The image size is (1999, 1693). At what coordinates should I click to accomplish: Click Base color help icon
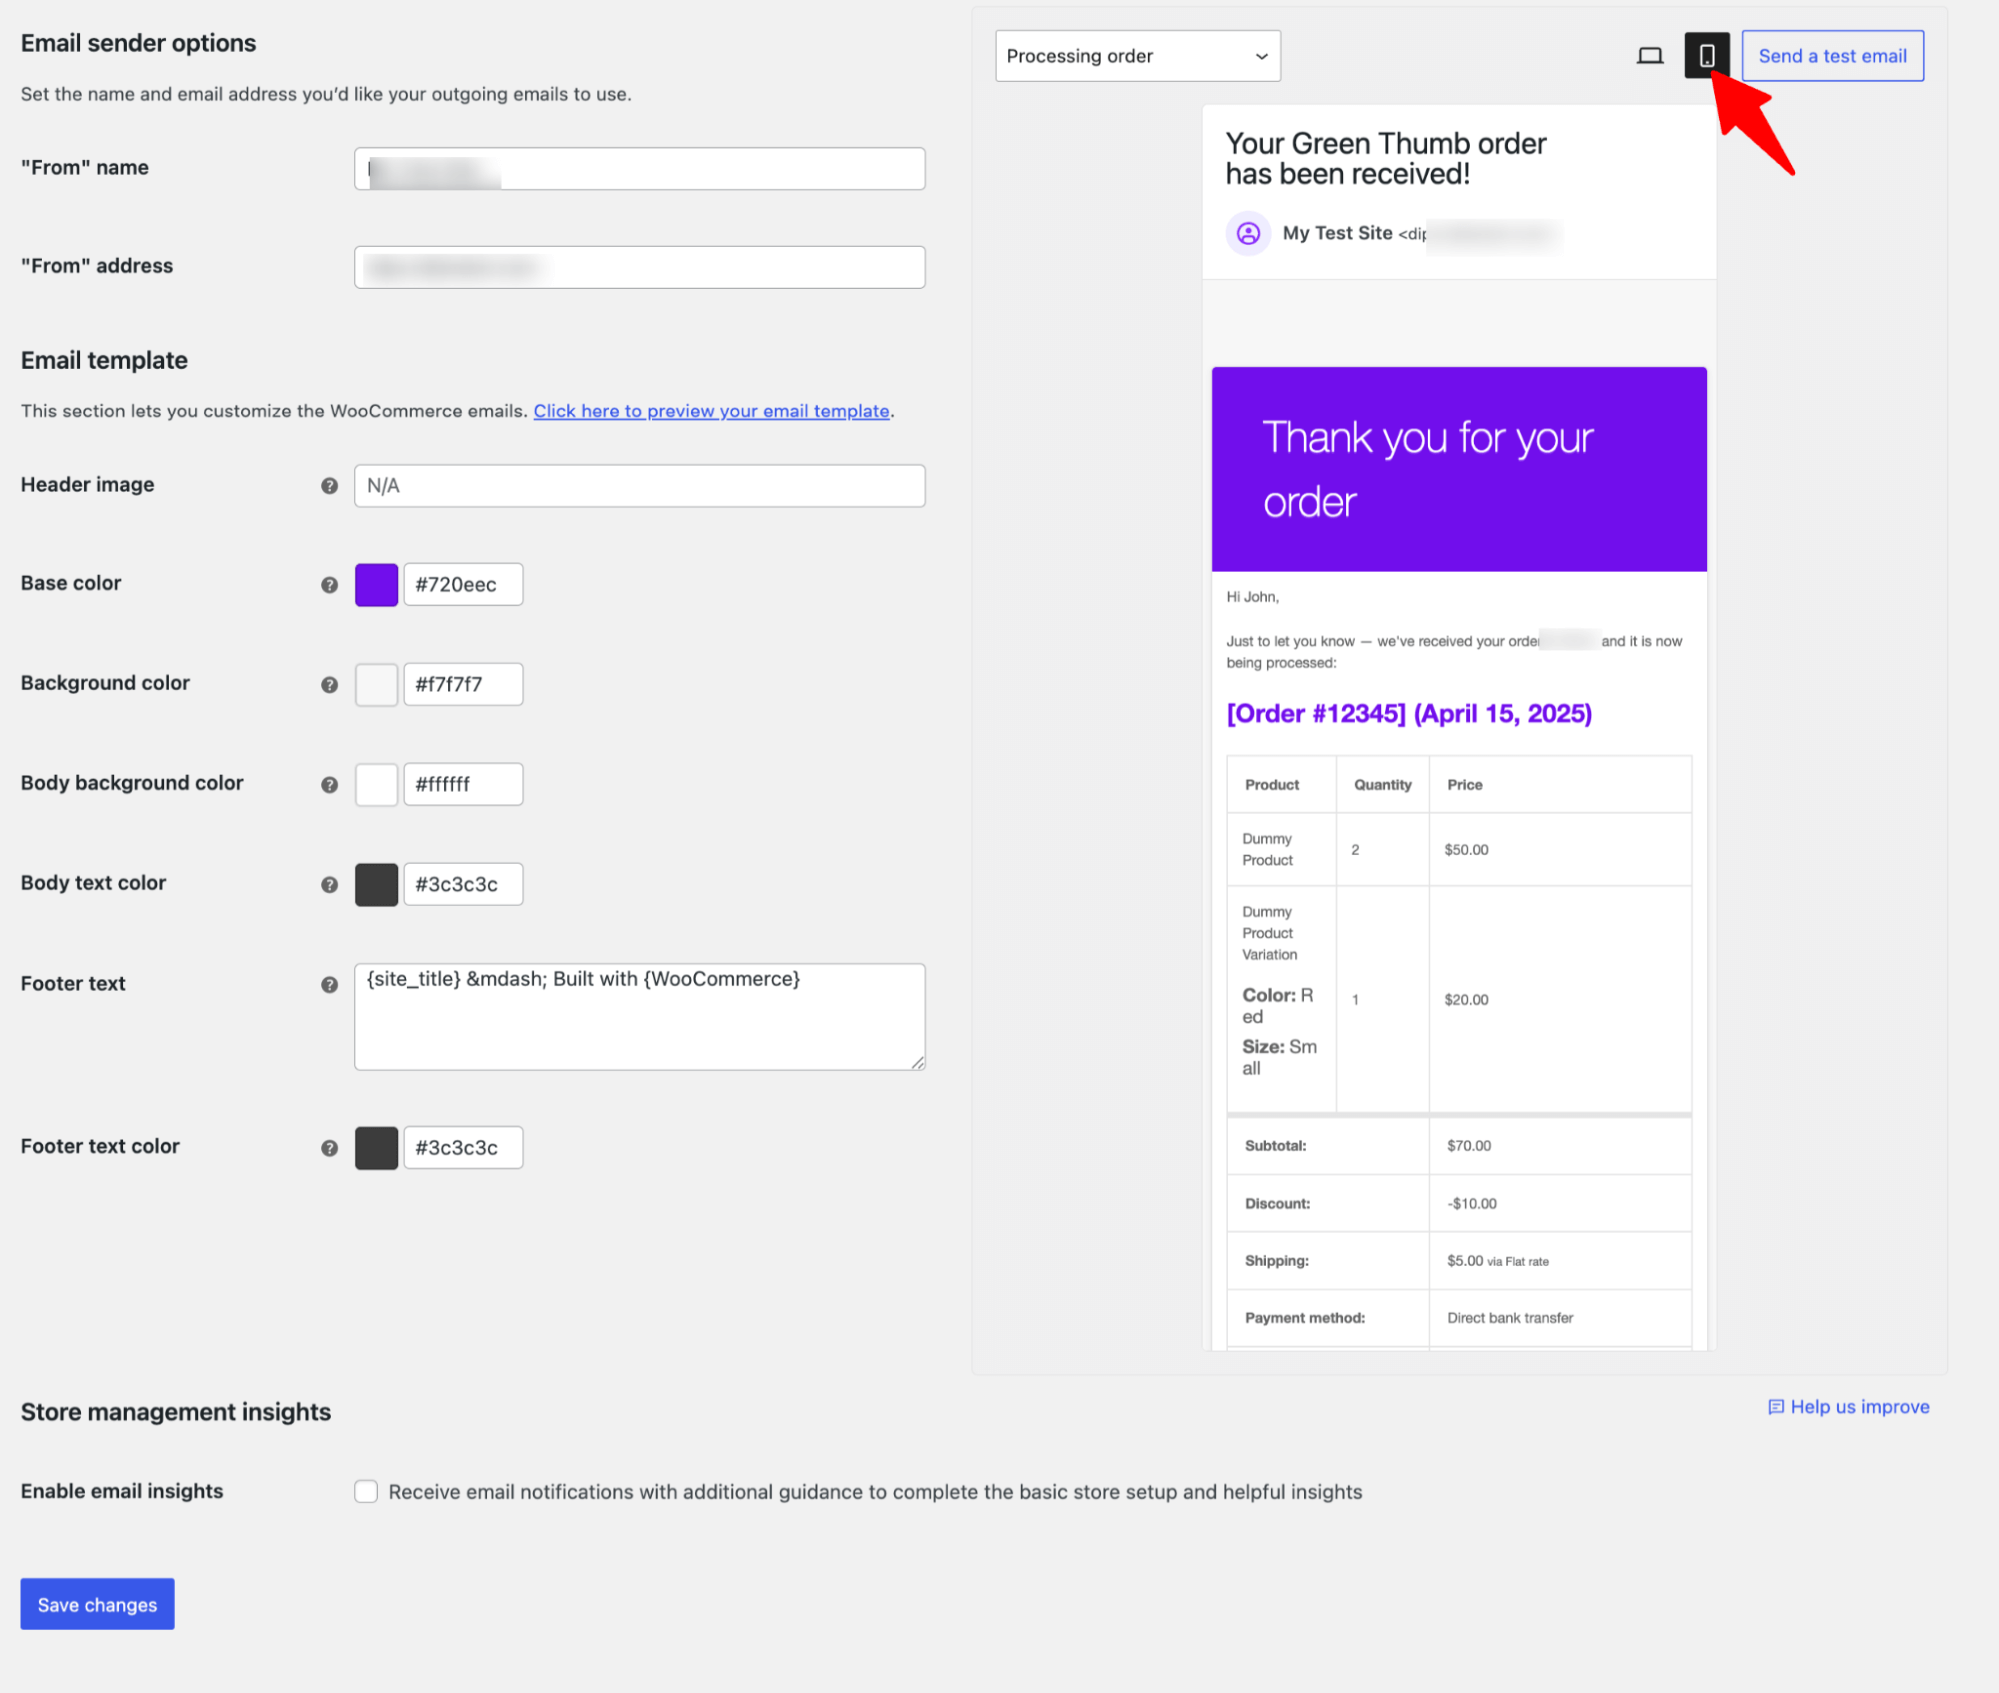point(329,585)
